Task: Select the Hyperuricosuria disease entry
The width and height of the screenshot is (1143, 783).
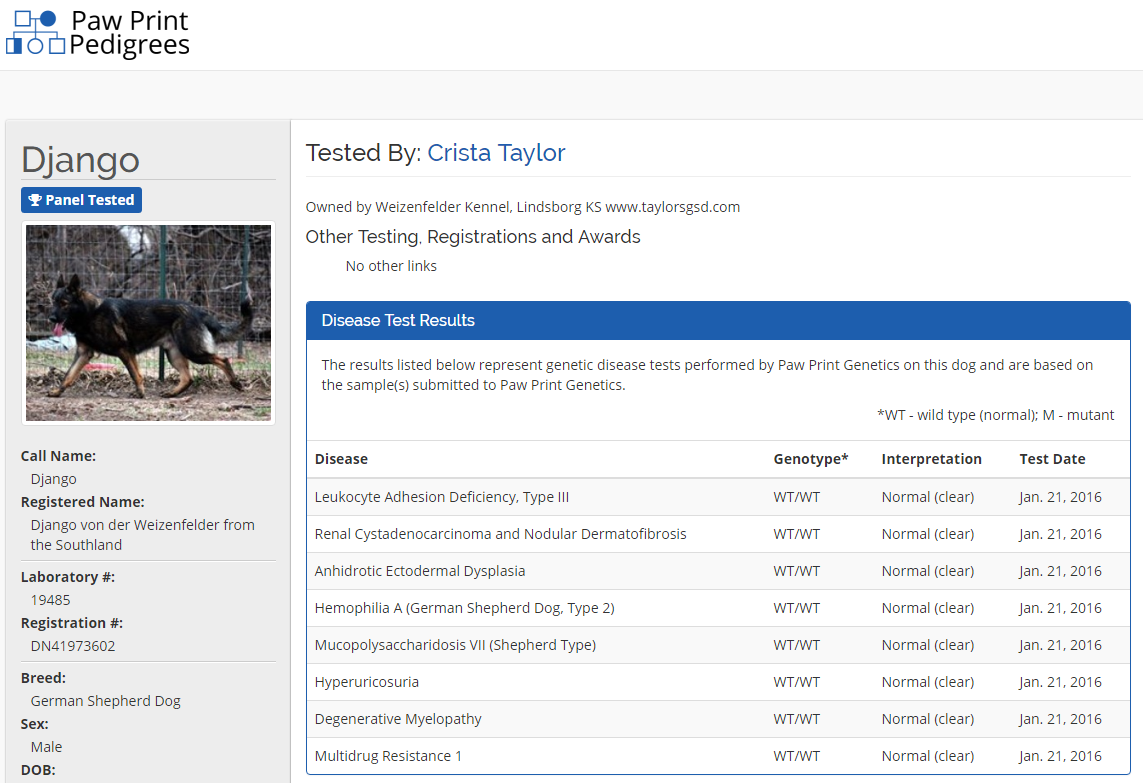Action: pos(367,682)
